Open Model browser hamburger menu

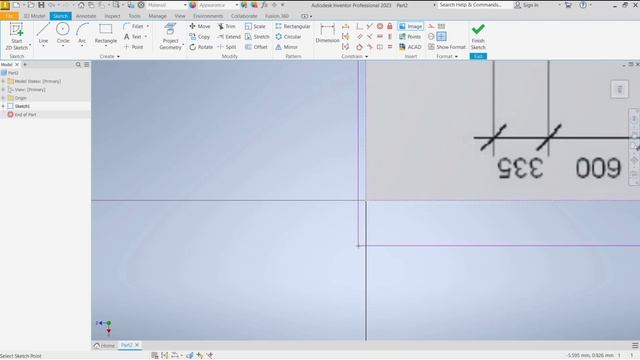pyautogui.click(x=87, y=64)
